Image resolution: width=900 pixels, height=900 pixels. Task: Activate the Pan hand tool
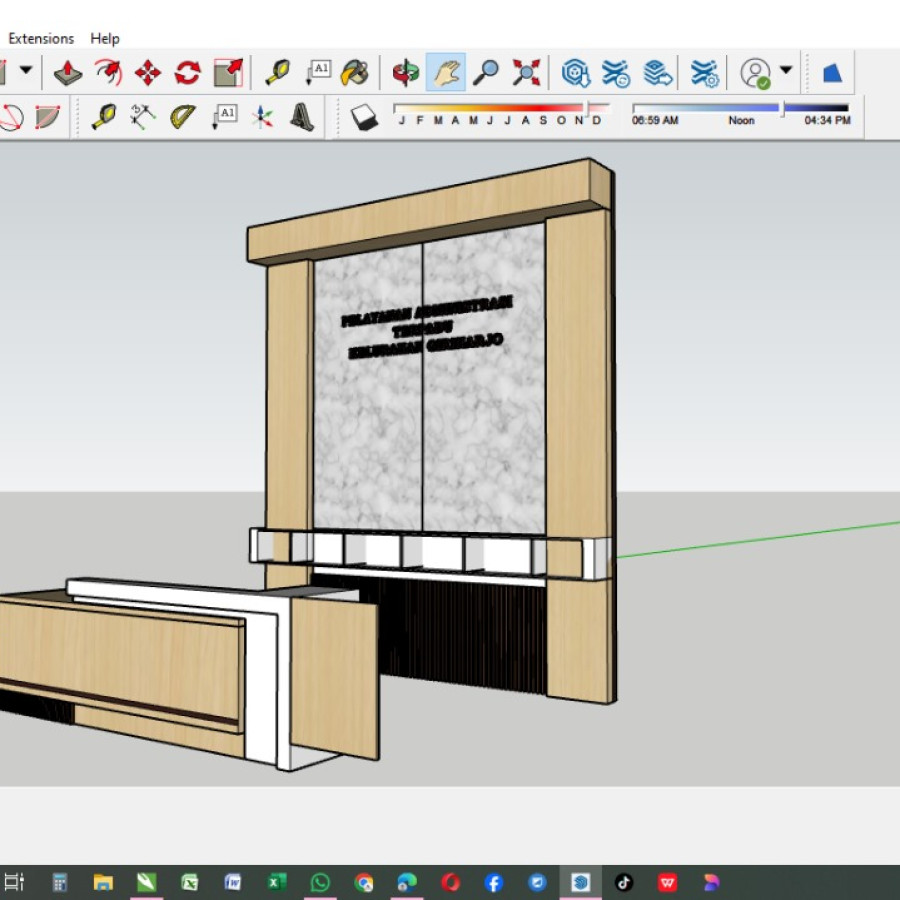pos(446,73)
